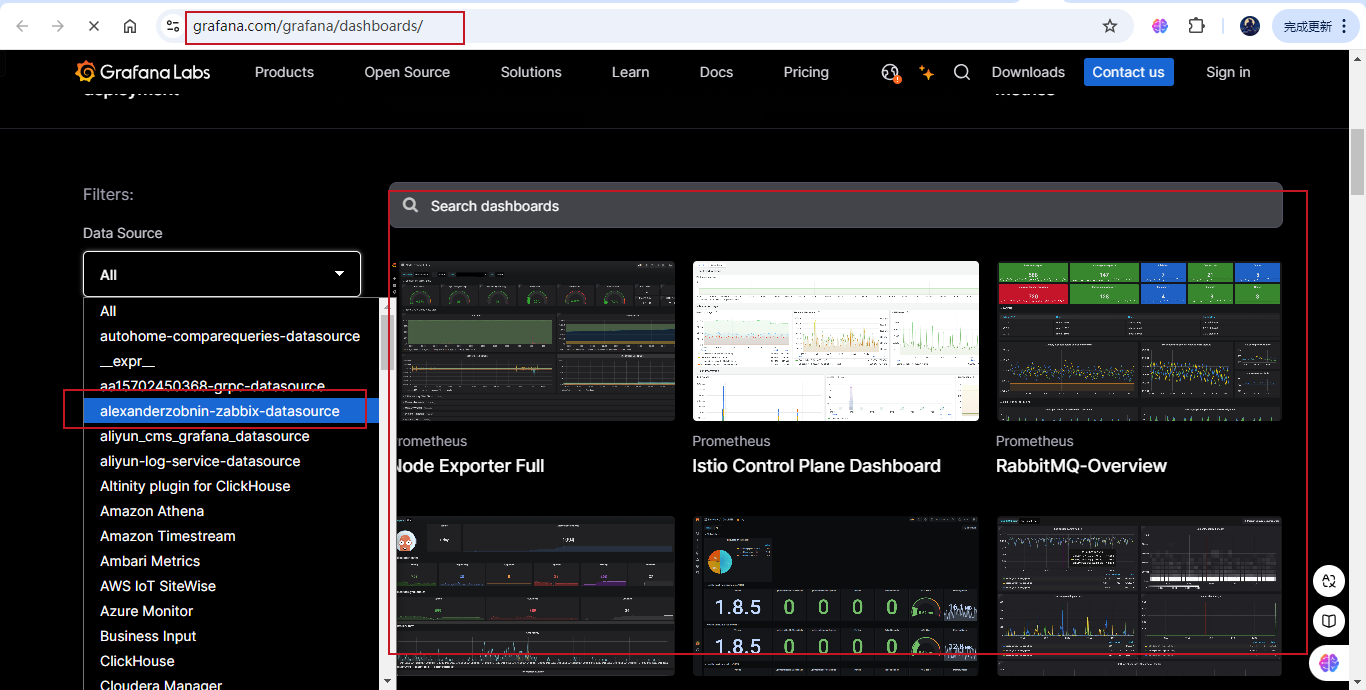The image size is (1366, 690).
Task: Open the Downloads link
Action: pyautogui.click(x=1028, y=72)
